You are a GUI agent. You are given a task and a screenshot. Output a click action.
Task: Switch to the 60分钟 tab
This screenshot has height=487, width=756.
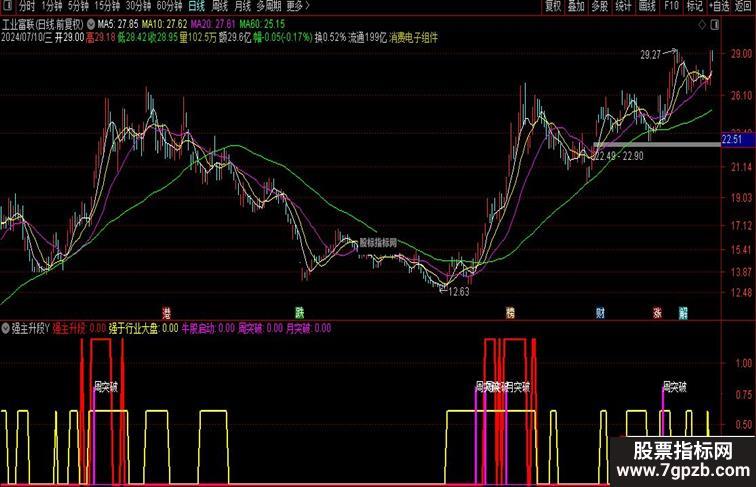[x=169, y=6]
